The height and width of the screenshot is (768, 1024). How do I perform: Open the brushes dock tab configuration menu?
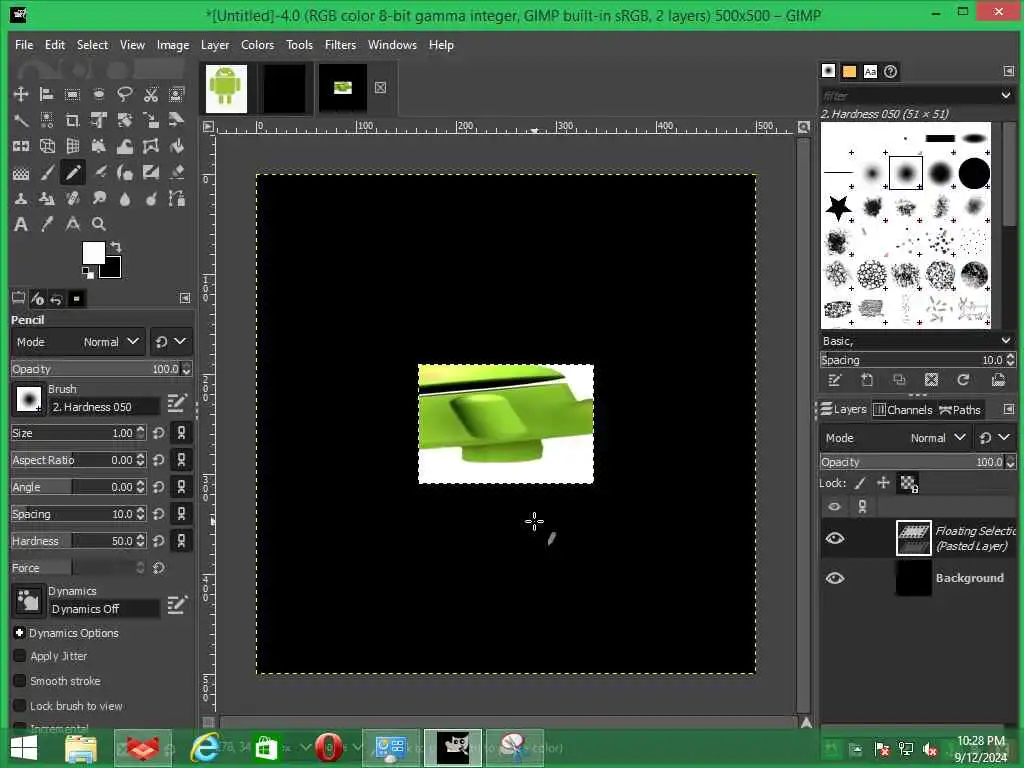[1008, 71]
